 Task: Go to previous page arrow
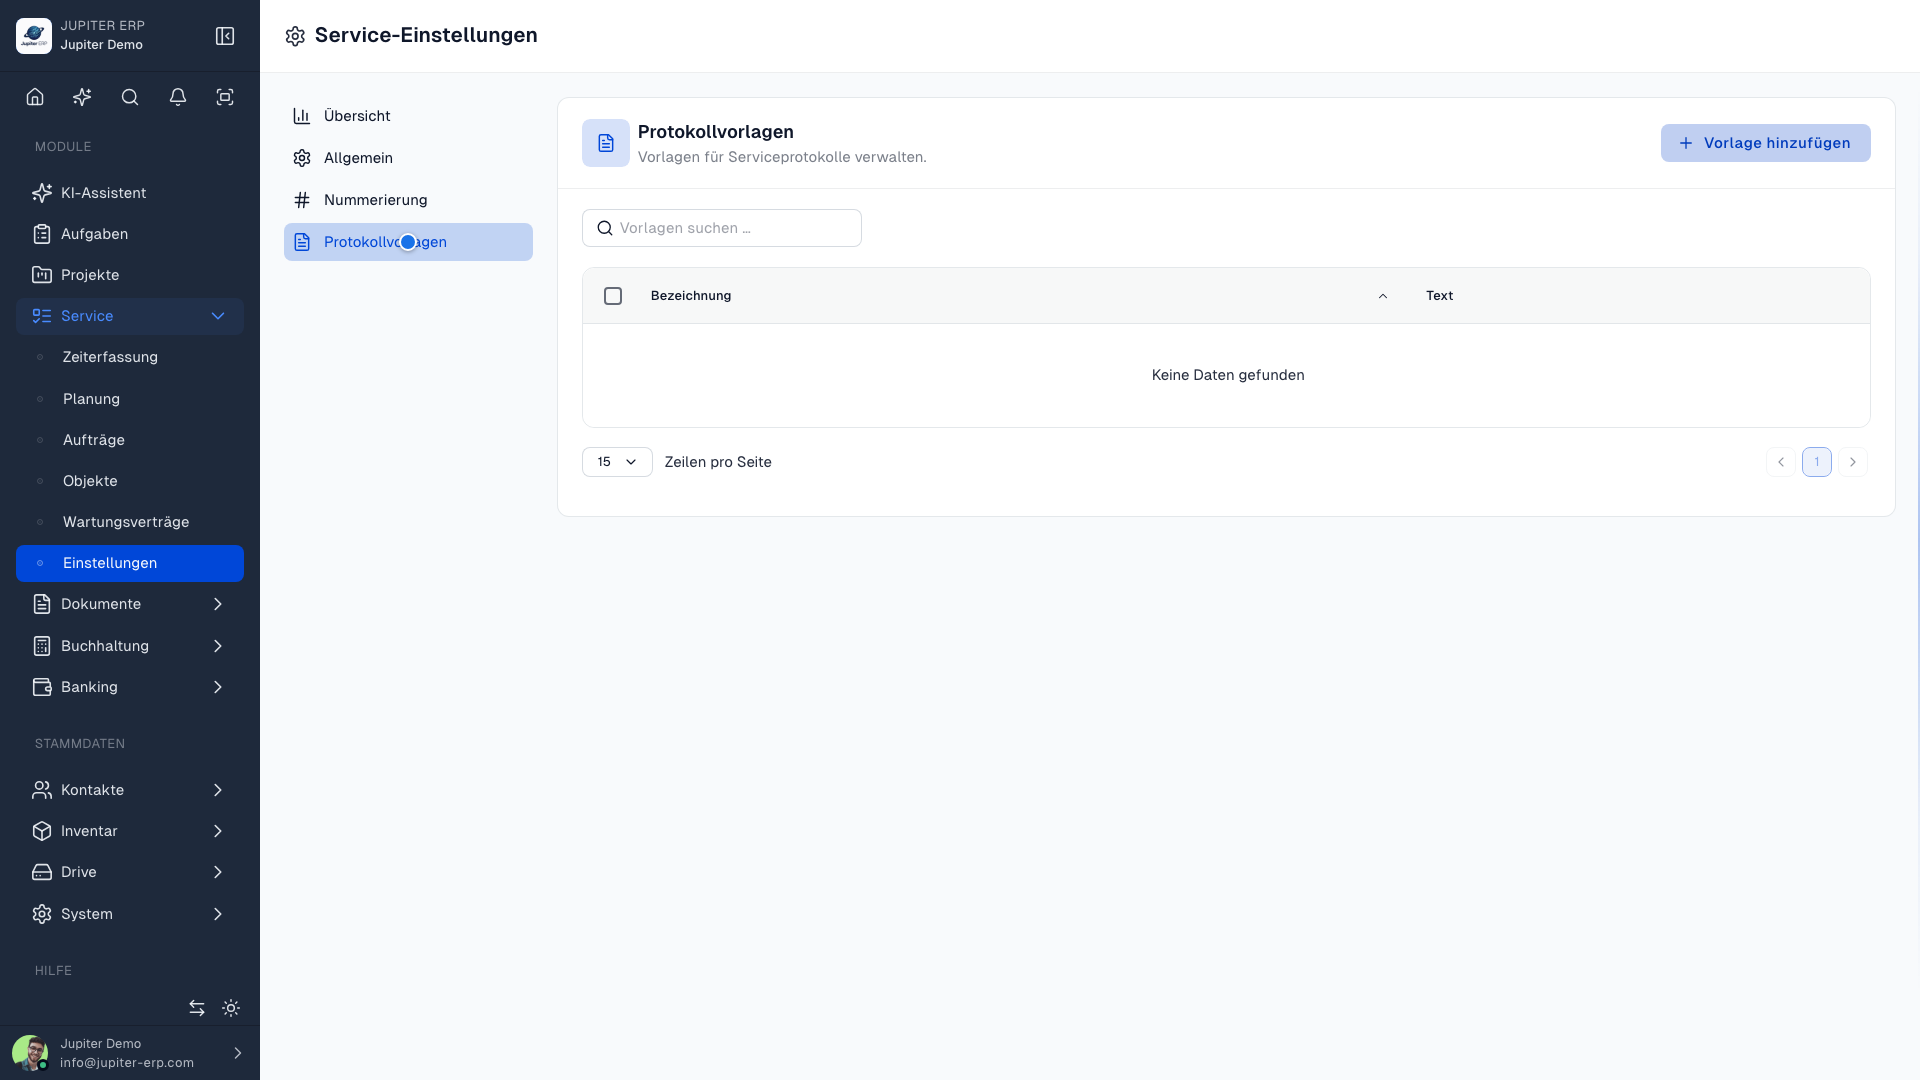tap(1781, 462)
